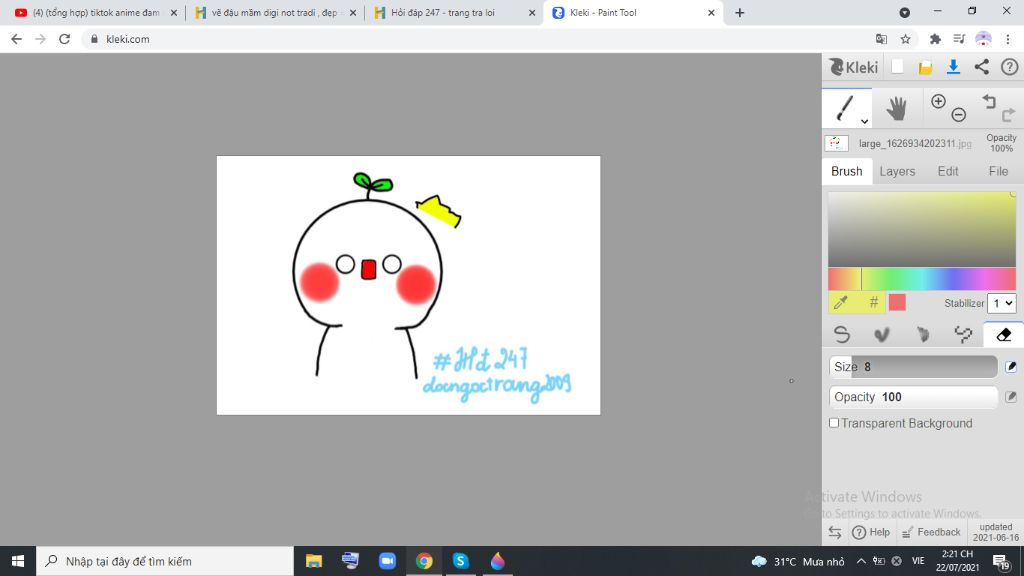Click the Opacity 100 slider
This screenshot has width=1024, height=576.
(x=913, y=396)
